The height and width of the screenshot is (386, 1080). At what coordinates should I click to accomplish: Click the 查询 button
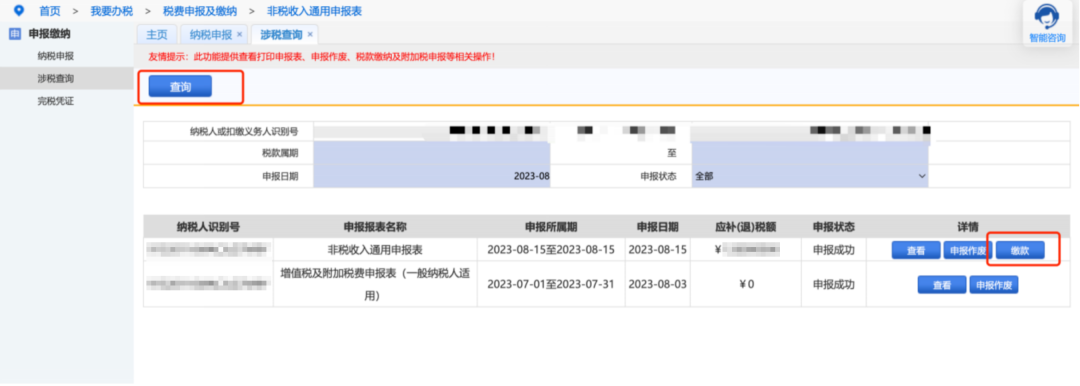(x=180, y=87)
